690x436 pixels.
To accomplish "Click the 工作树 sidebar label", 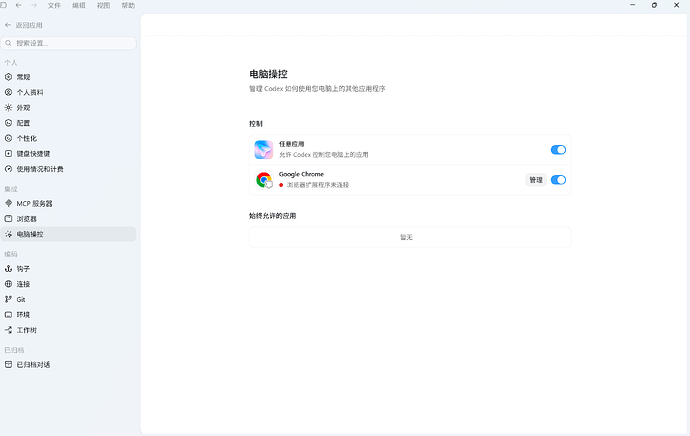I will [x=27, y=330].
